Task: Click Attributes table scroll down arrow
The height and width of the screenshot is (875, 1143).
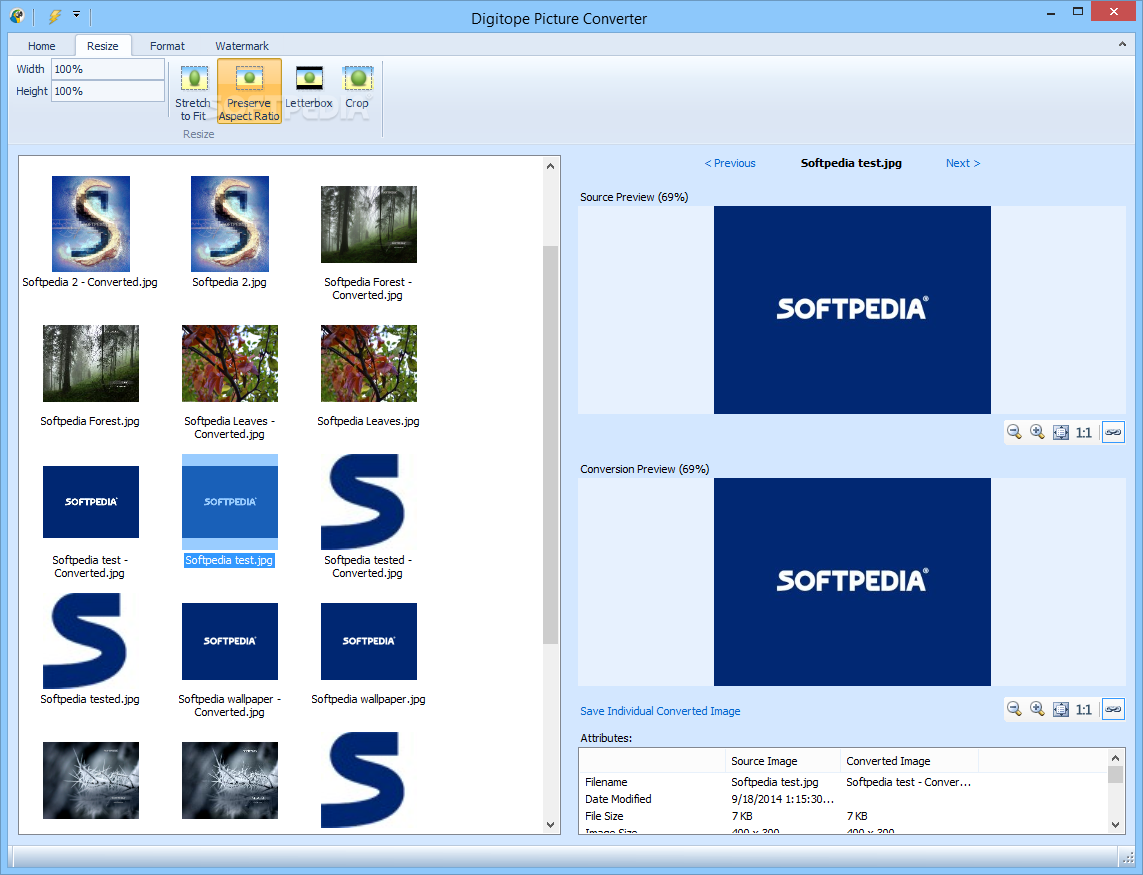Action: [x=1115, y=825]
